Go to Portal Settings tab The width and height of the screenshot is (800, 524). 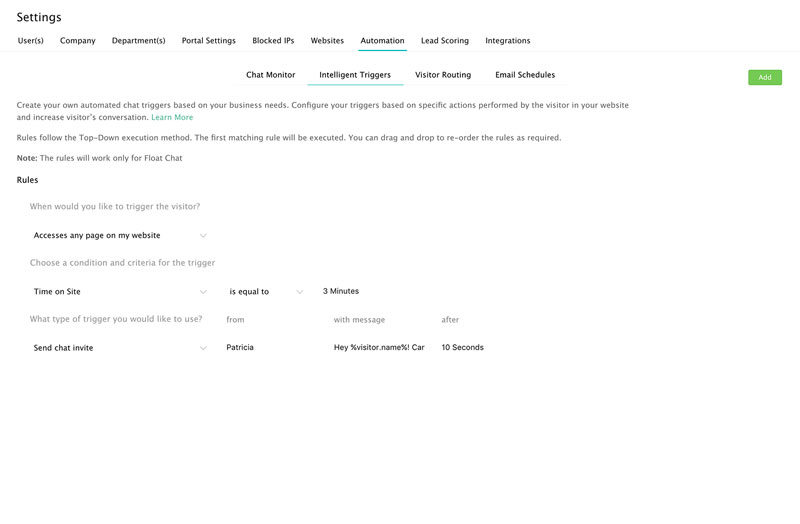pos(209,41)
